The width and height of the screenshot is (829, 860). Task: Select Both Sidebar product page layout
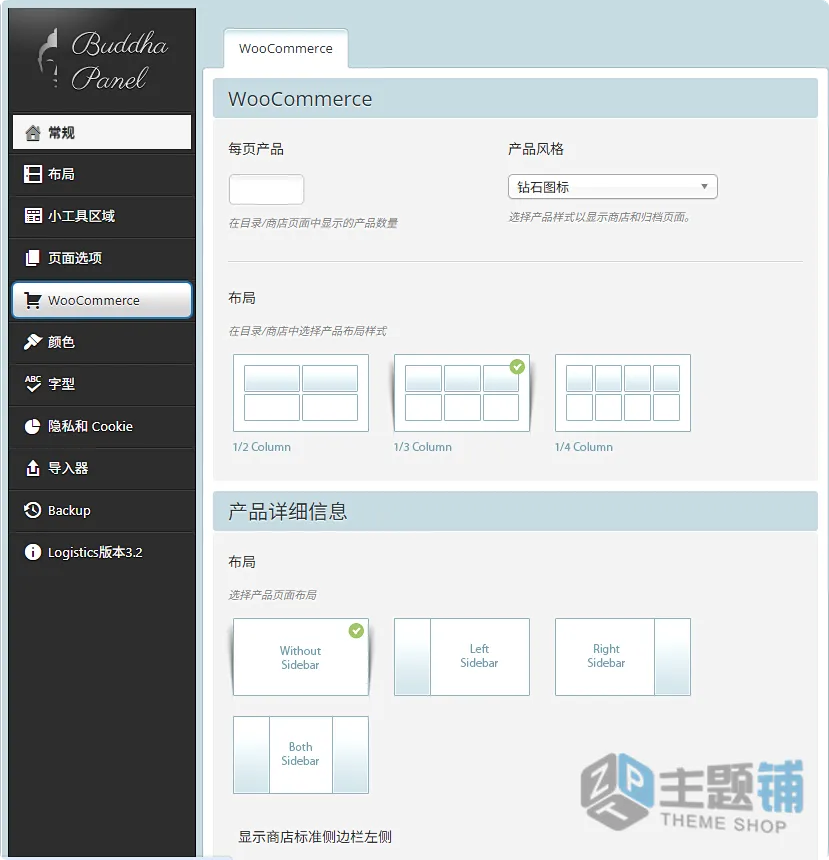[x=301, y=755]
